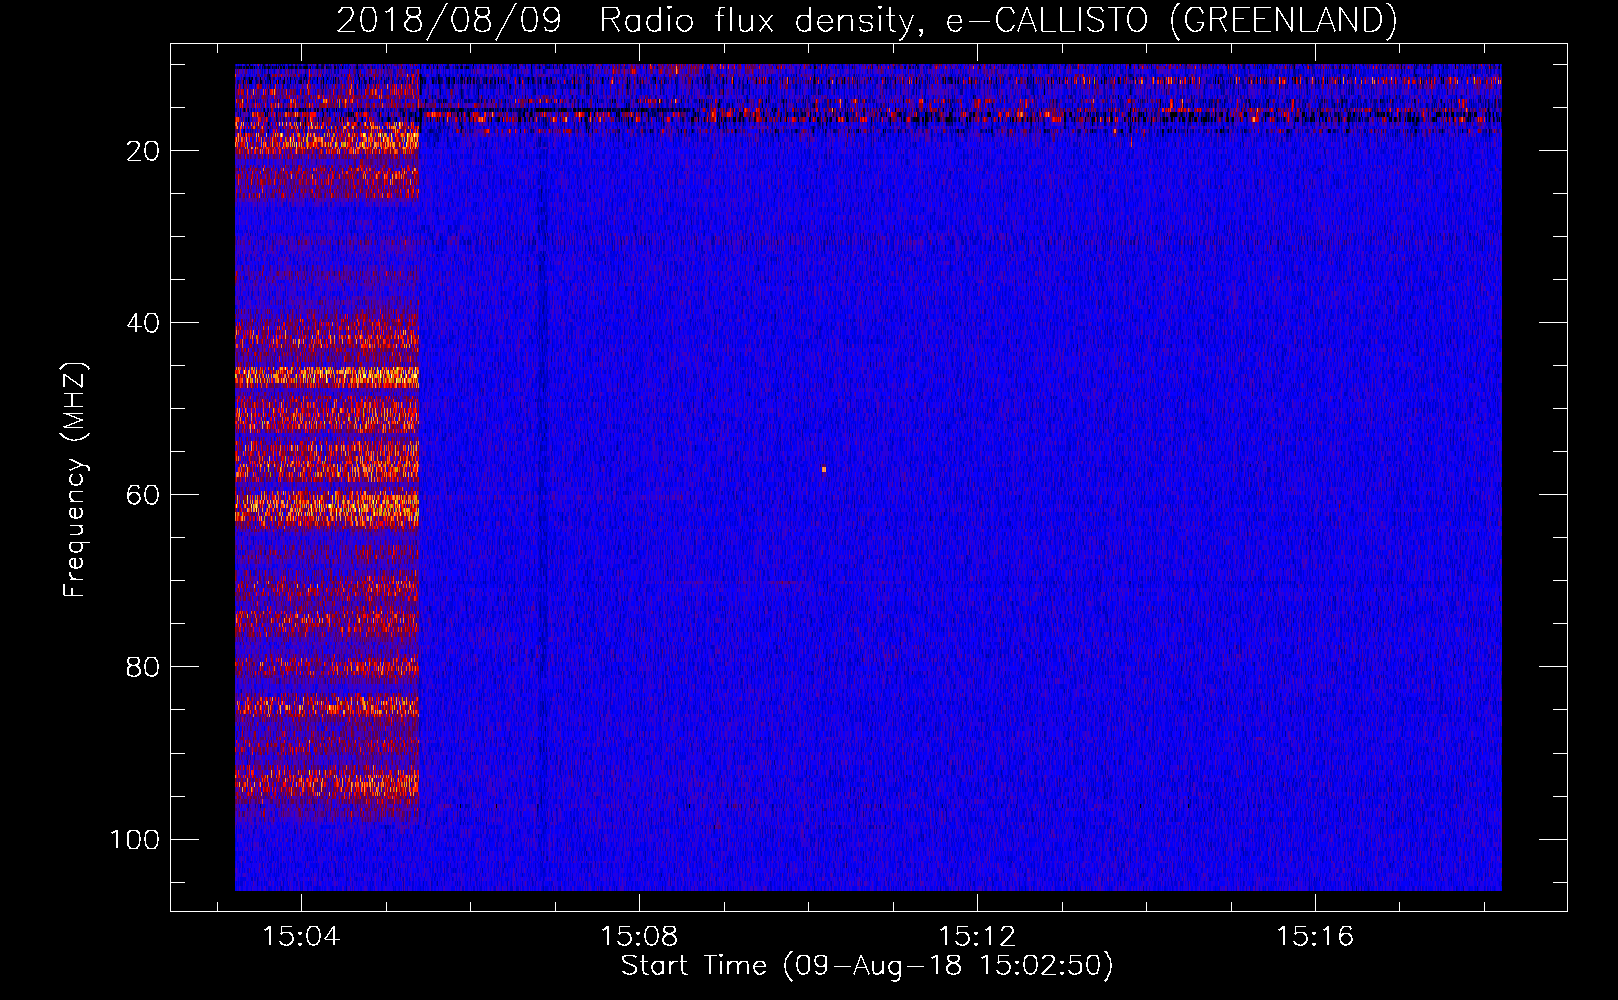Click the "15:12" time tick label
This screenshot has height=1000, width=1618.
click(977, 937)
